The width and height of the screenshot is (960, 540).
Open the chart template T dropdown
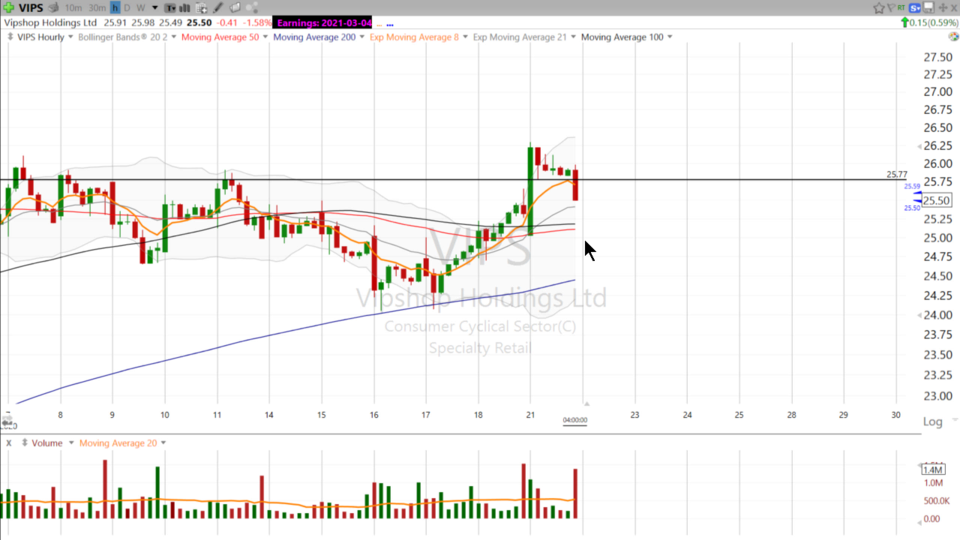(170, 8)
